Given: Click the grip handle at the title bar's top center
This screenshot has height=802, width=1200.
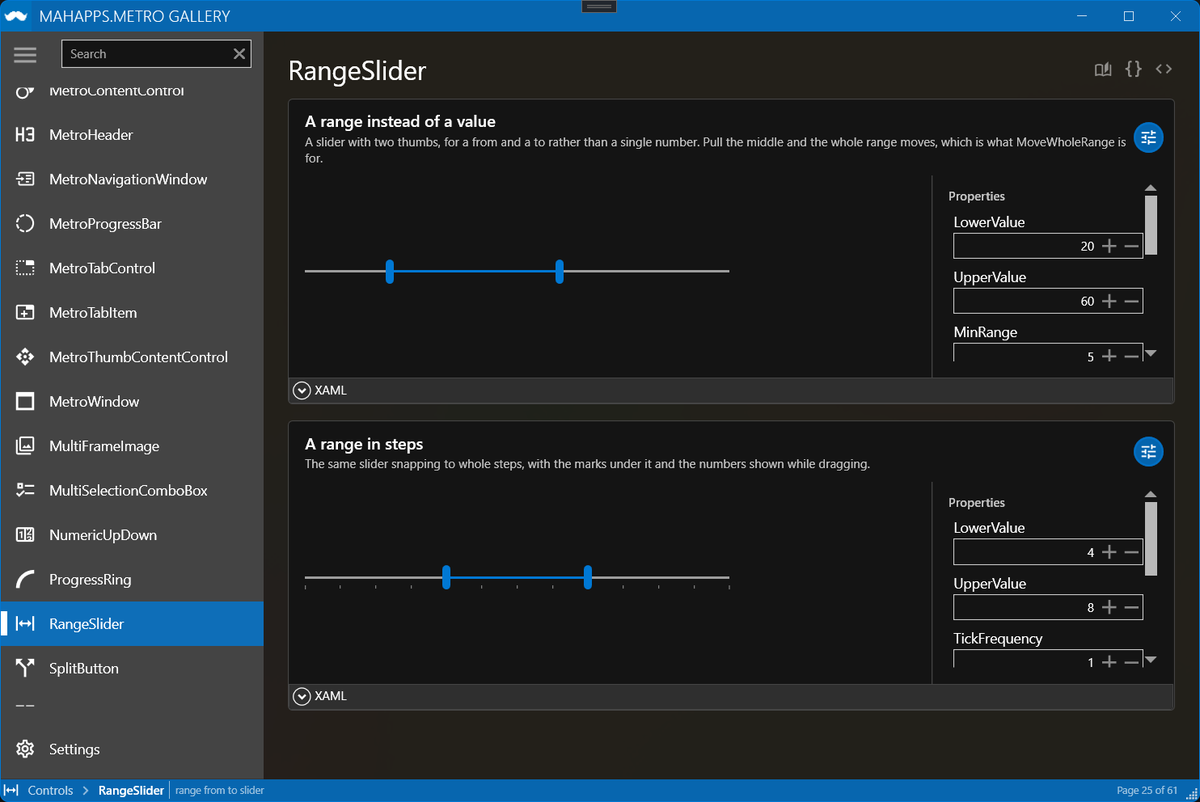Looking at the screenshot, I should [x=599, y=6].
